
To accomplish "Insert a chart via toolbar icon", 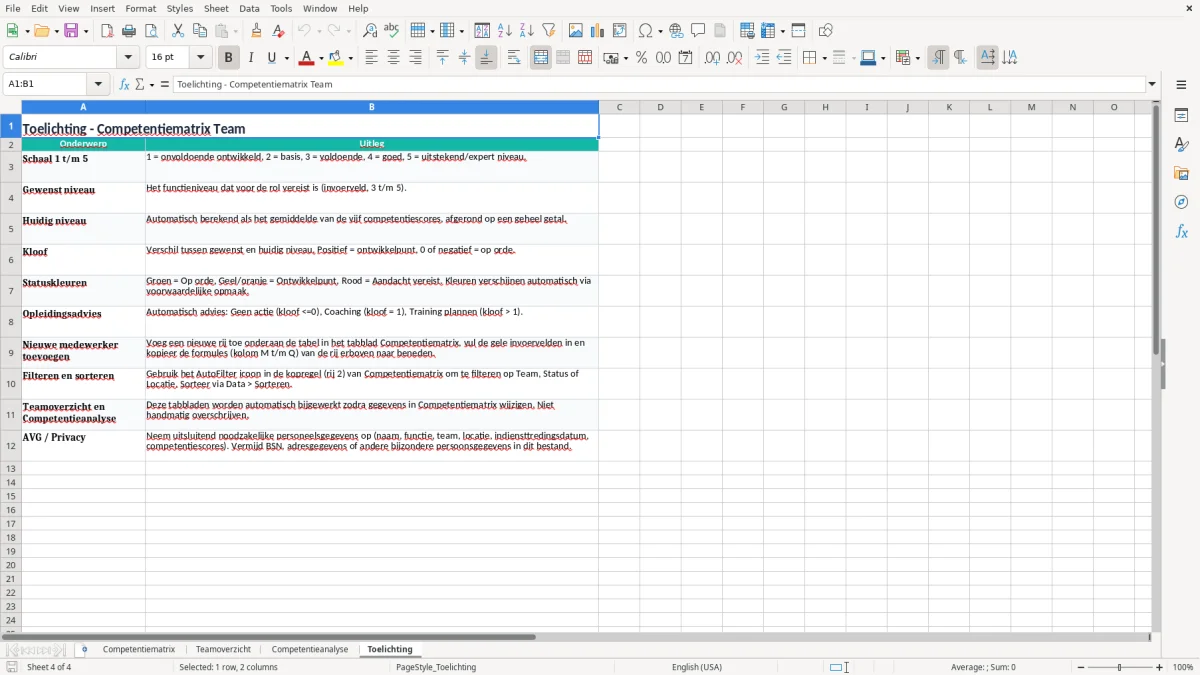I will tap(598, 31).
